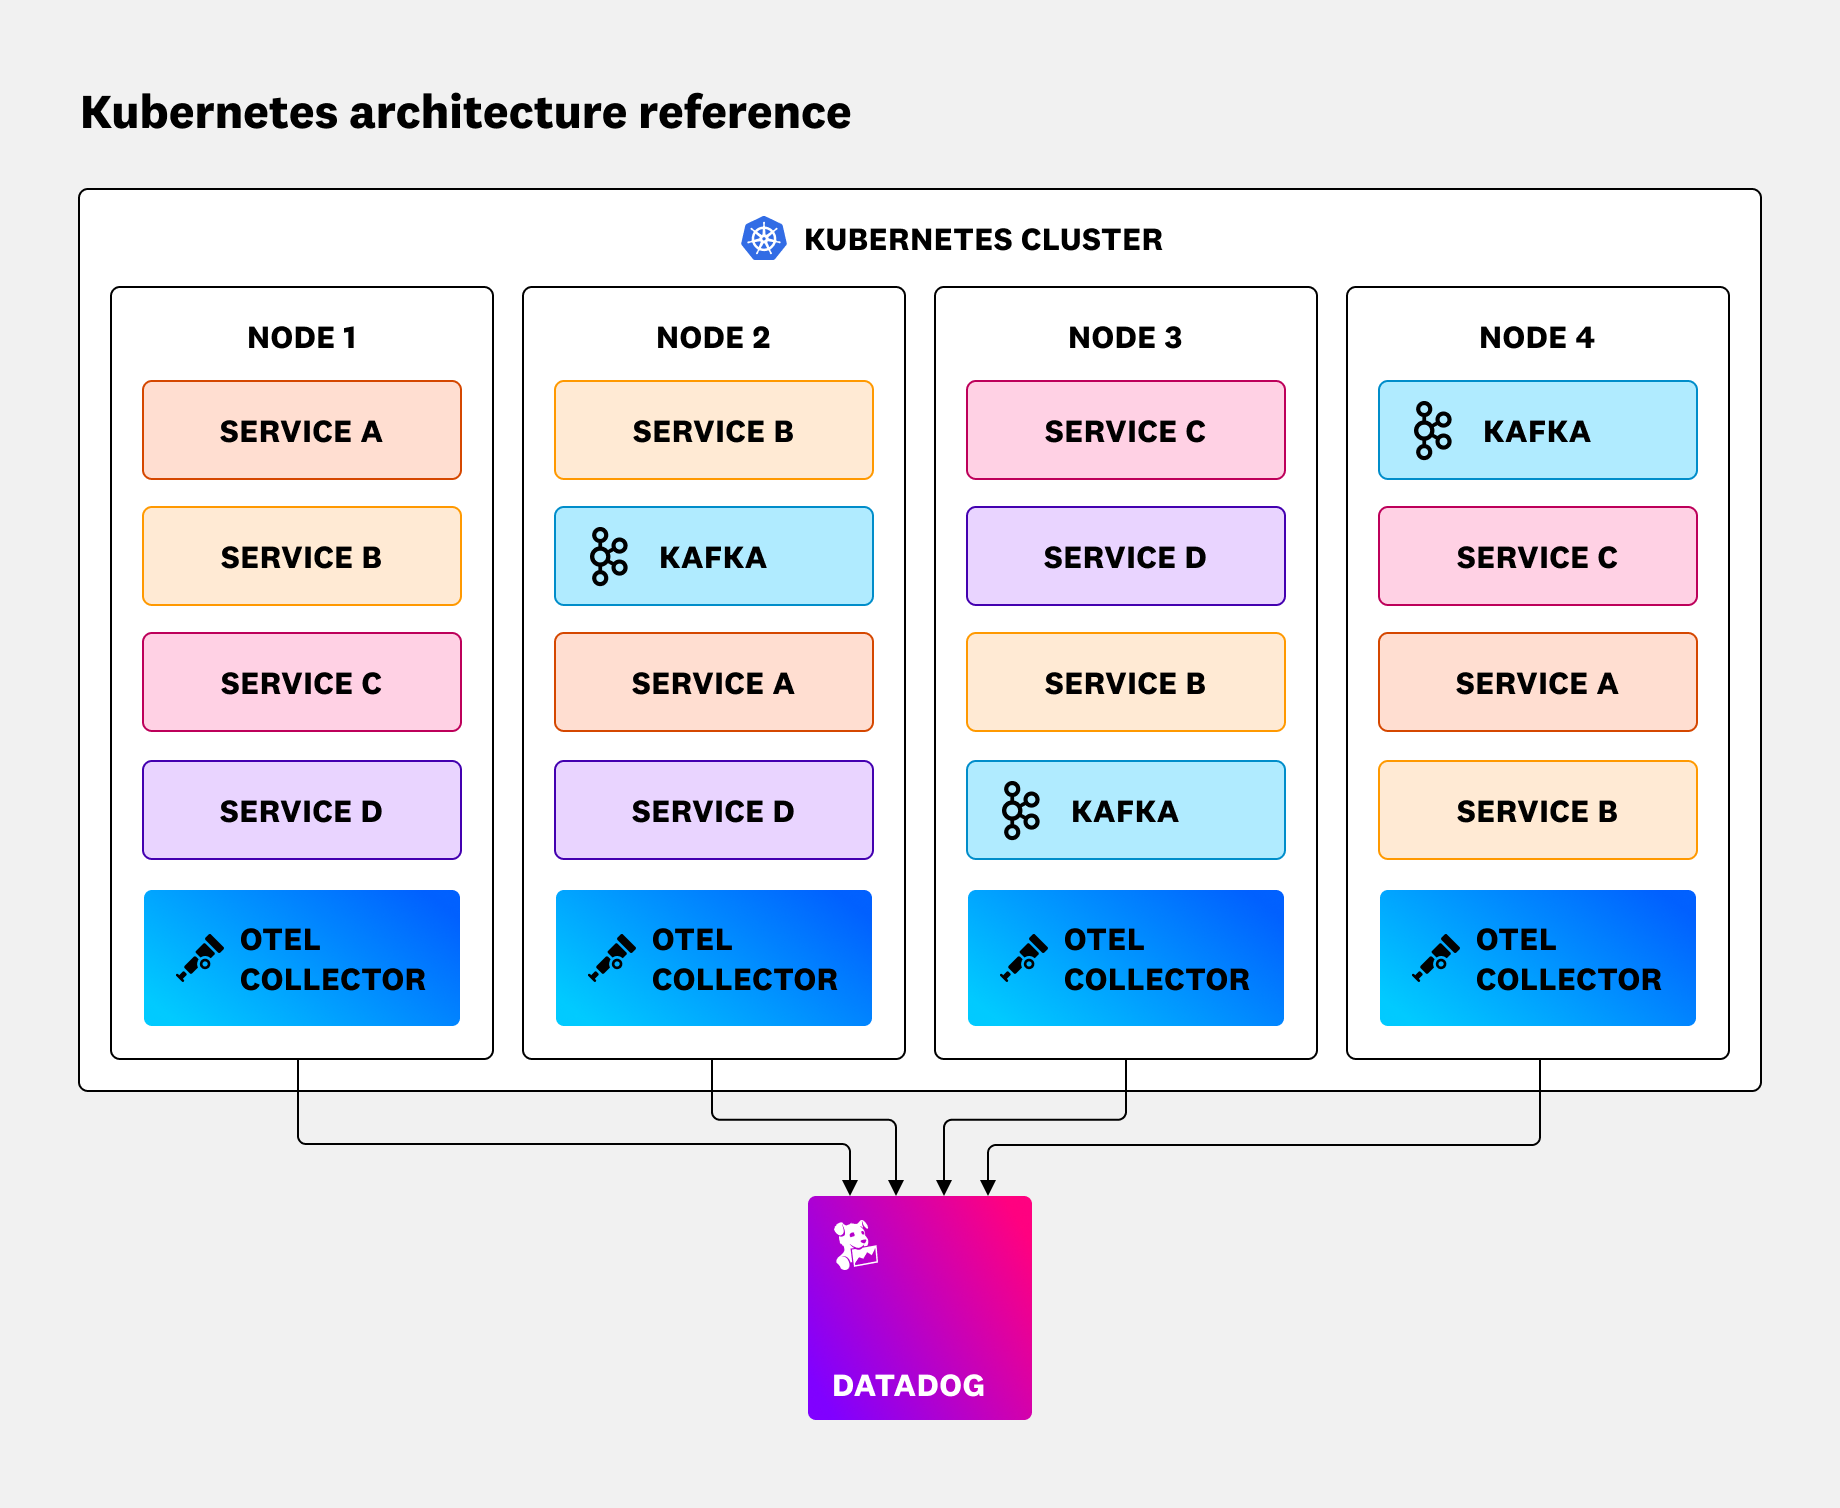Select the Node 1 header label
This screenshot has height=1508, width=1840.
pyautogui.click(x=301, y=337)
